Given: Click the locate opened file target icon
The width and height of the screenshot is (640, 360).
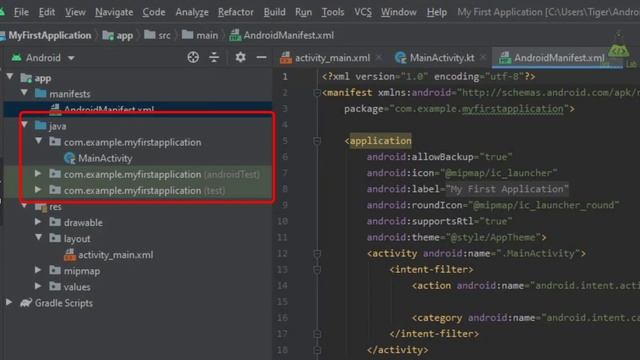Looking at the screenshot, I should click(193, 58).
